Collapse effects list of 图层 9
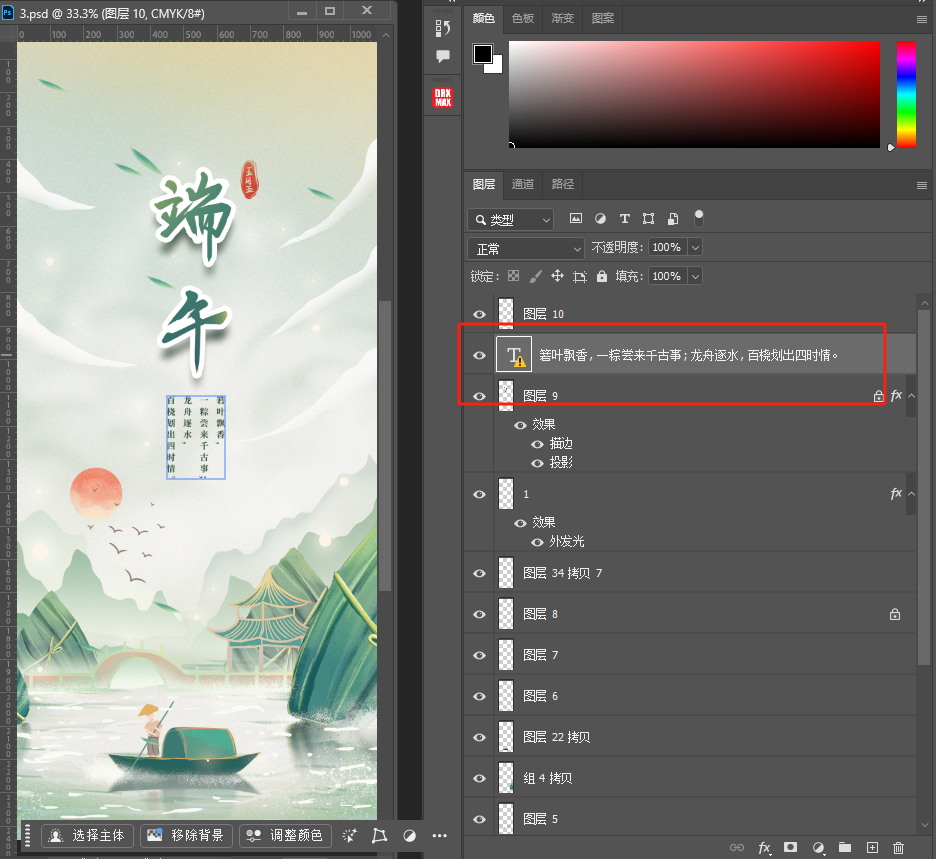The width and height of the screenshot is (936, 859). [x=910, y=396]
